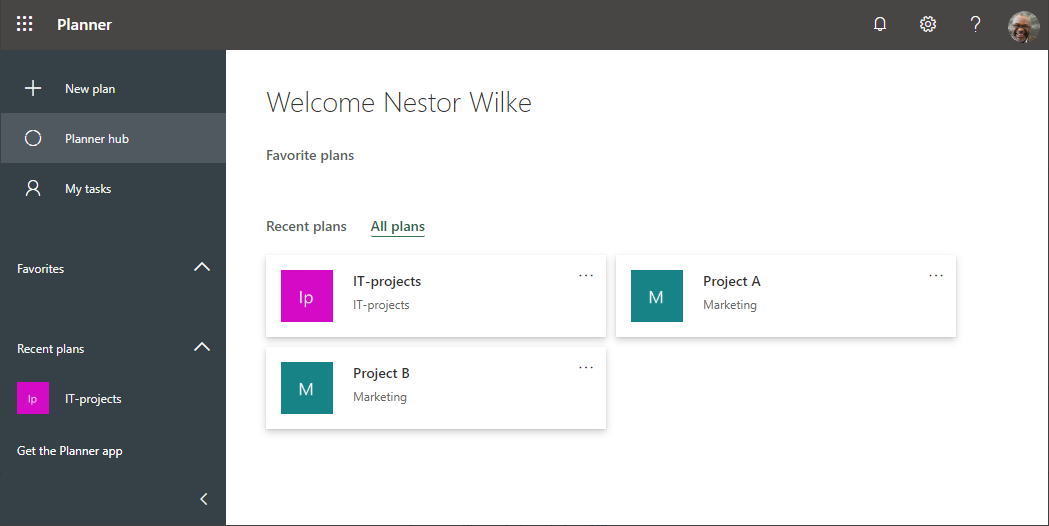Open IT-projects in sidebar recent plans
Image resolution: width=1049 pixels, height=526 pixels.
pyautogui.click(x=93, y=398)
